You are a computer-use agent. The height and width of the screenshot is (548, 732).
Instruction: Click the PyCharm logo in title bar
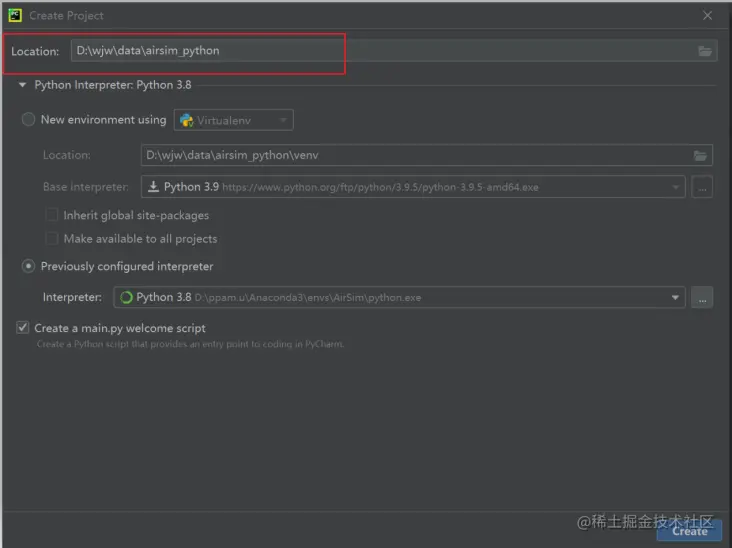15,15
